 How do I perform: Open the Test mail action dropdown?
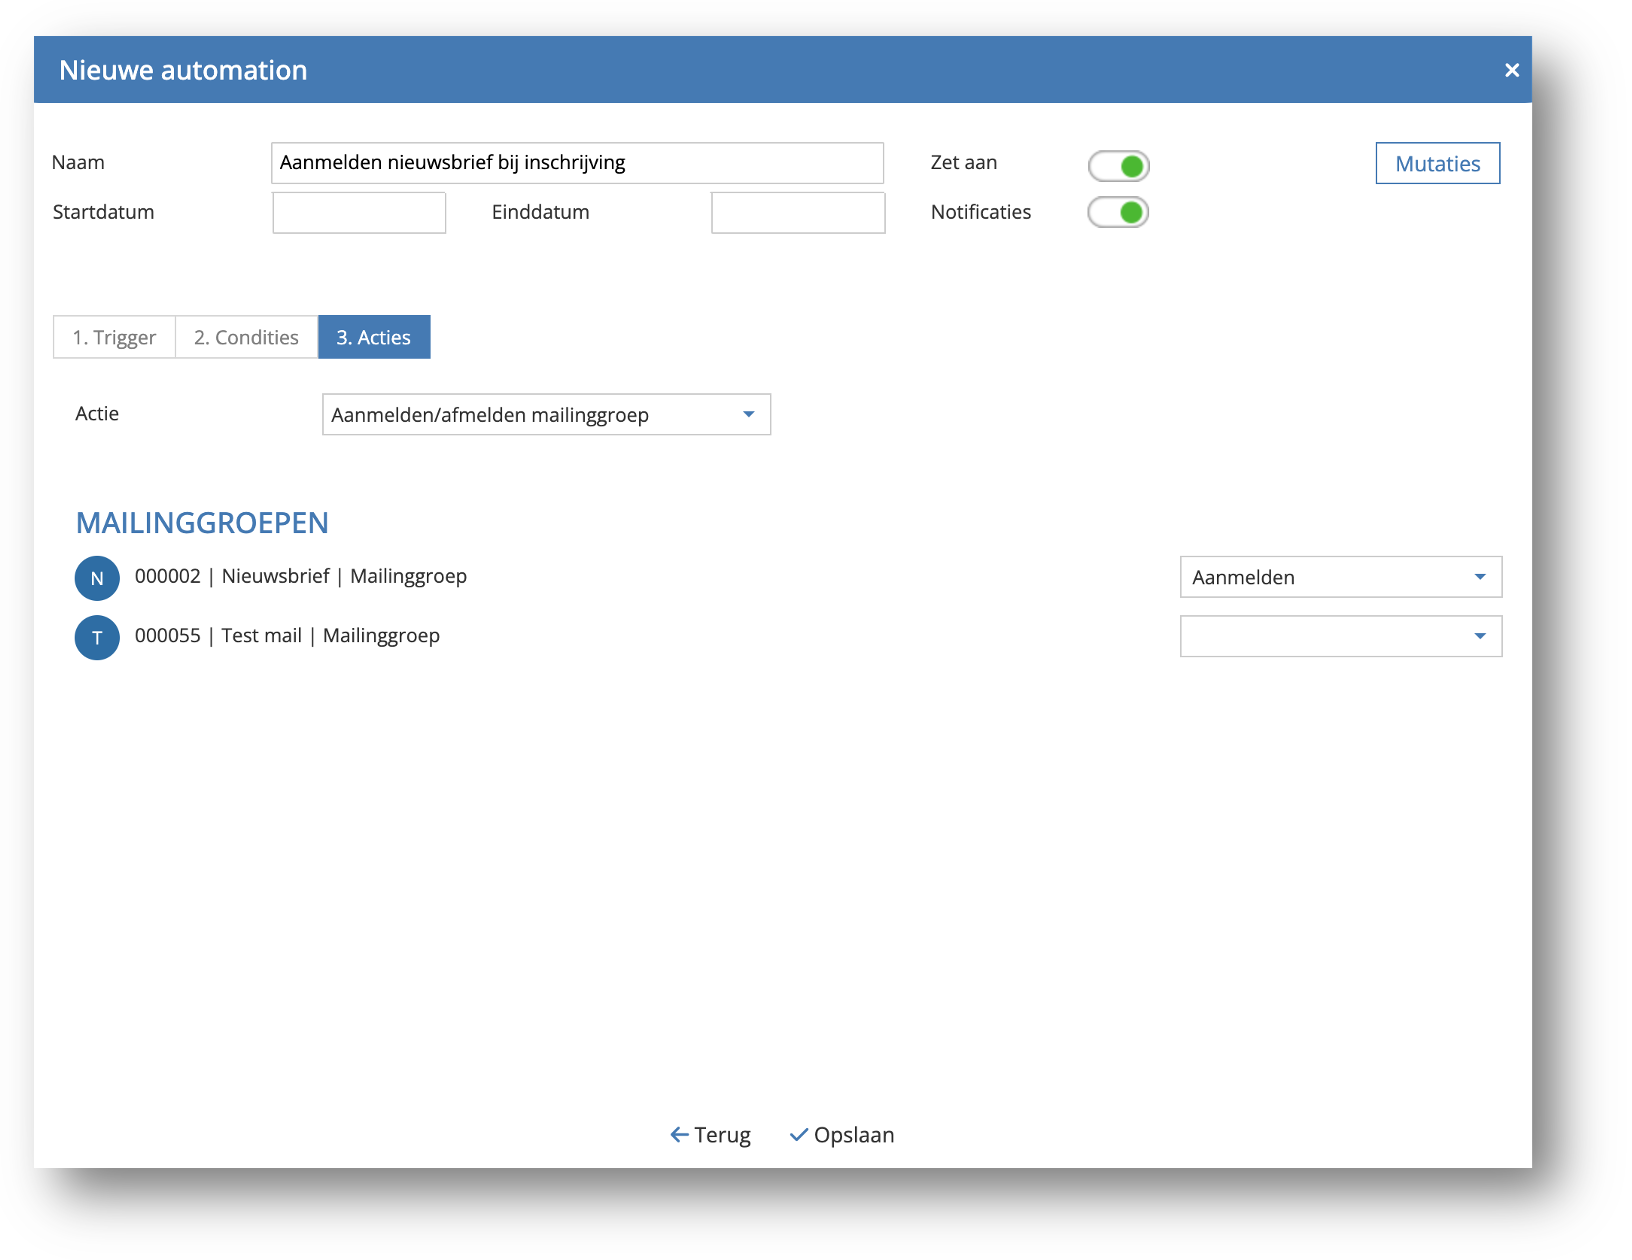tap(1341, 636)
